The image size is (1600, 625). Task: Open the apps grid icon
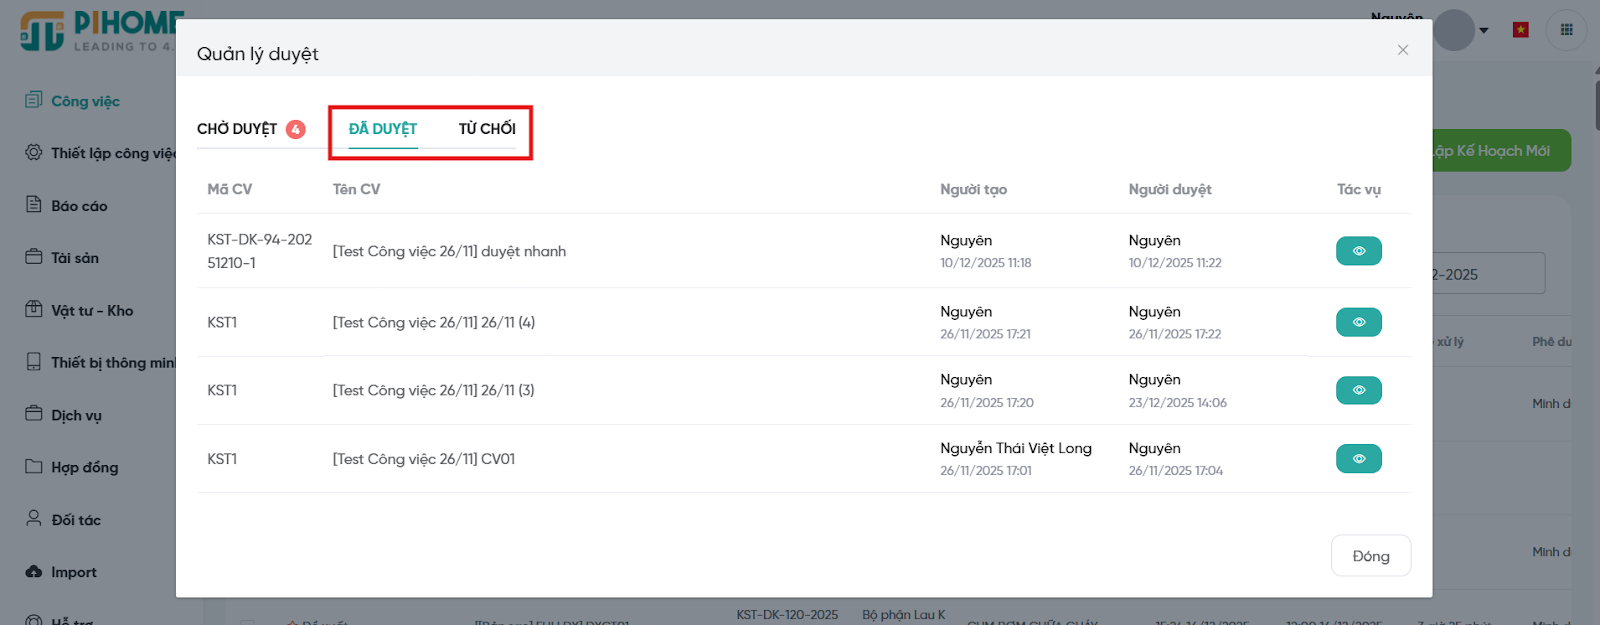pos(1566,30)
